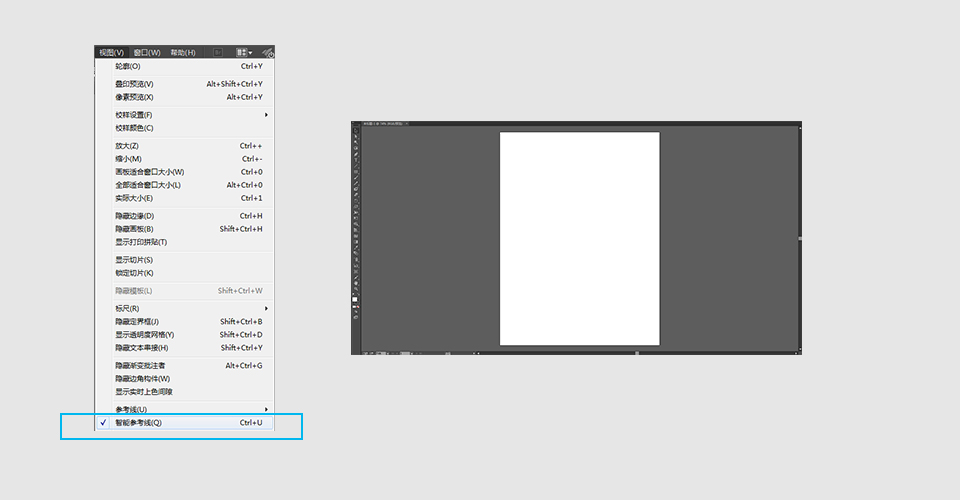Click 实际大小(E) menu item
Viewport: 960px width, 500px height.
pos(134,198)
